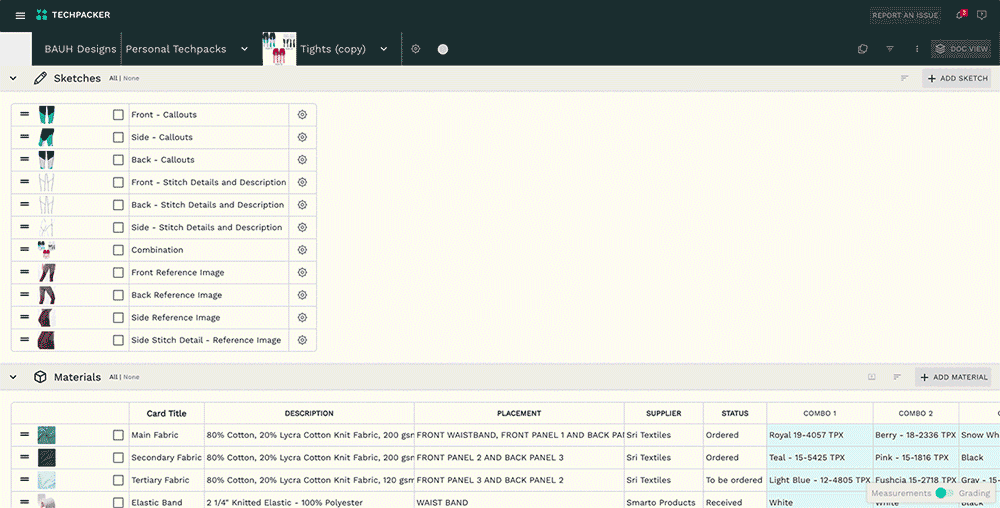Open gear for Back Reference Image

302,295
